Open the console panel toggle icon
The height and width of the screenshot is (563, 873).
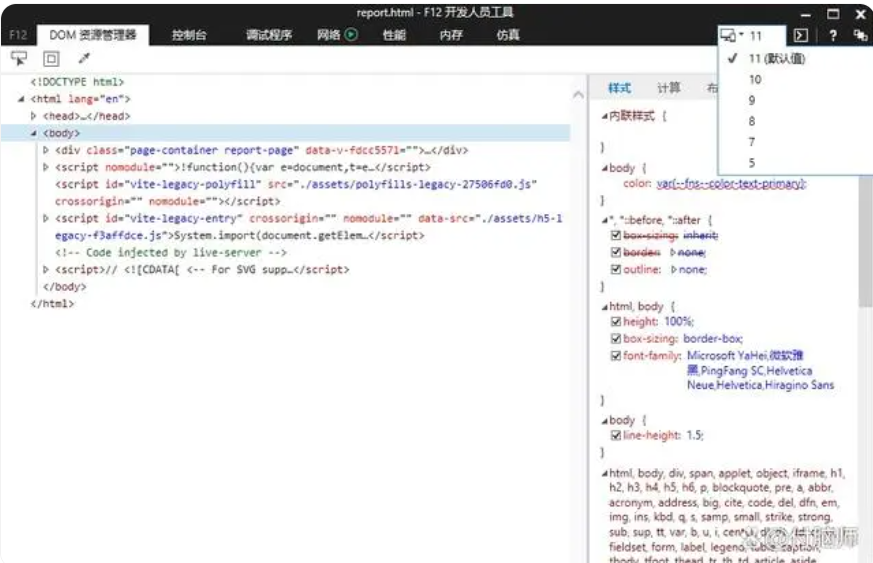801,36
